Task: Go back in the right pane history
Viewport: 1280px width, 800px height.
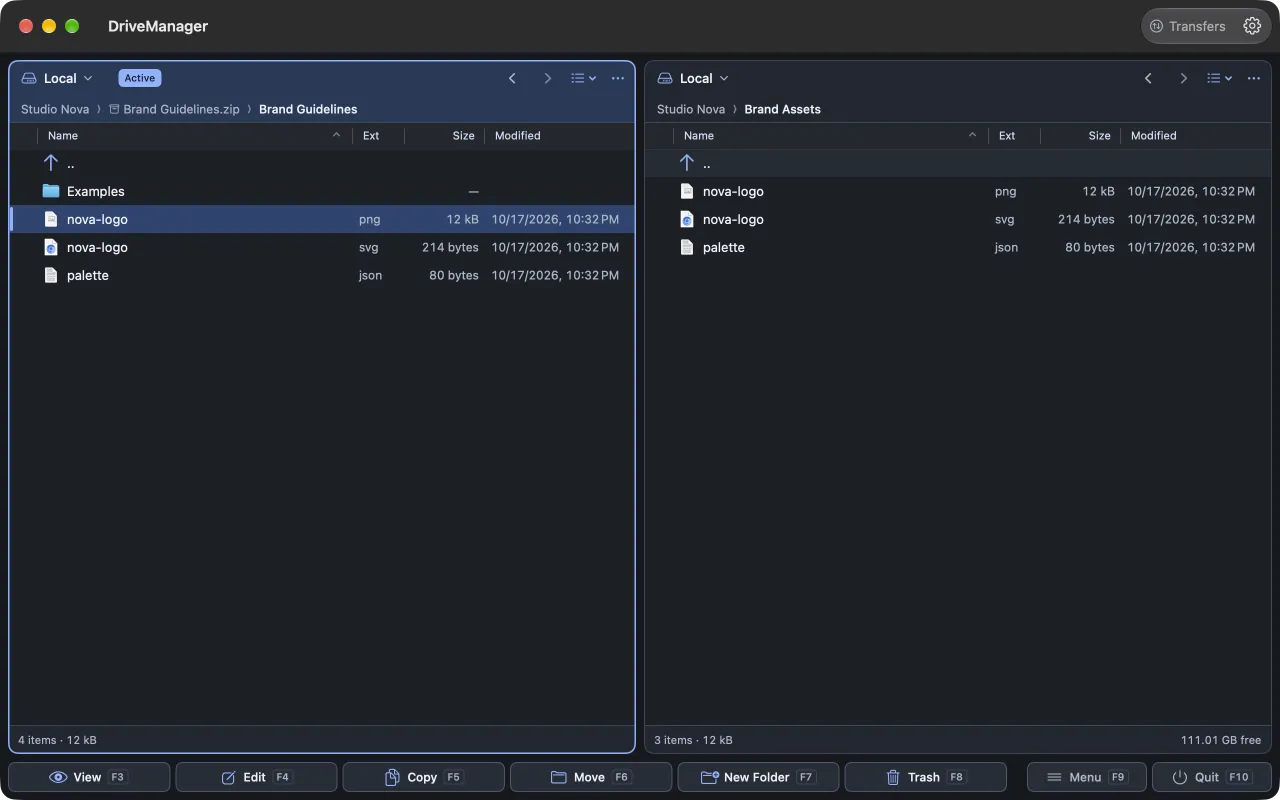Action: pos(1148,78)
